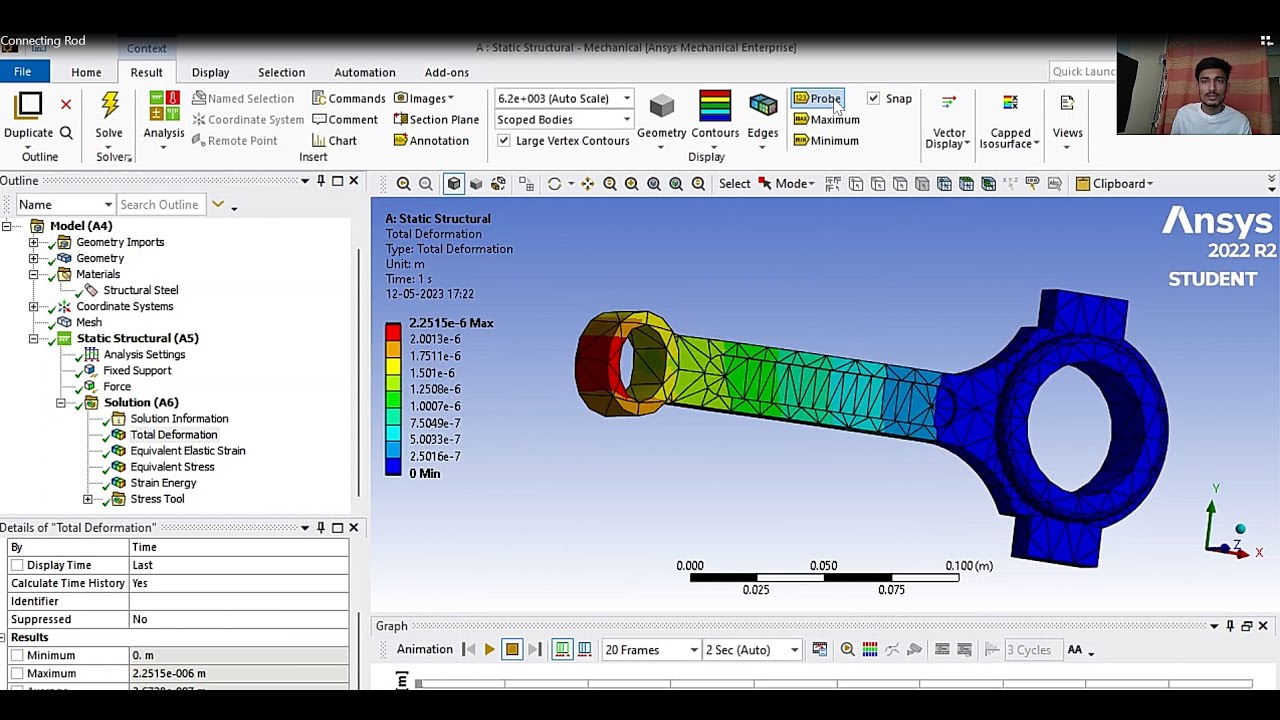
Task: Click the Edges display icon
Action: [763, 105]
